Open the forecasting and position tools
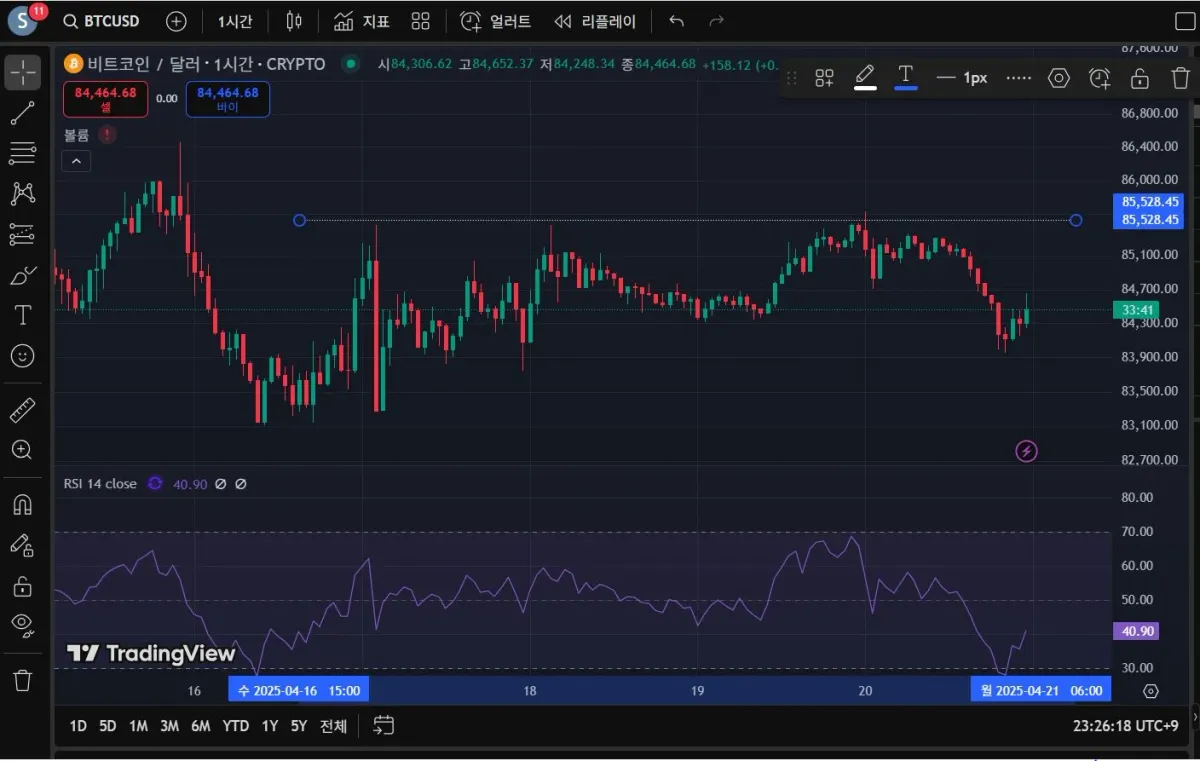 tap(22, 234)
